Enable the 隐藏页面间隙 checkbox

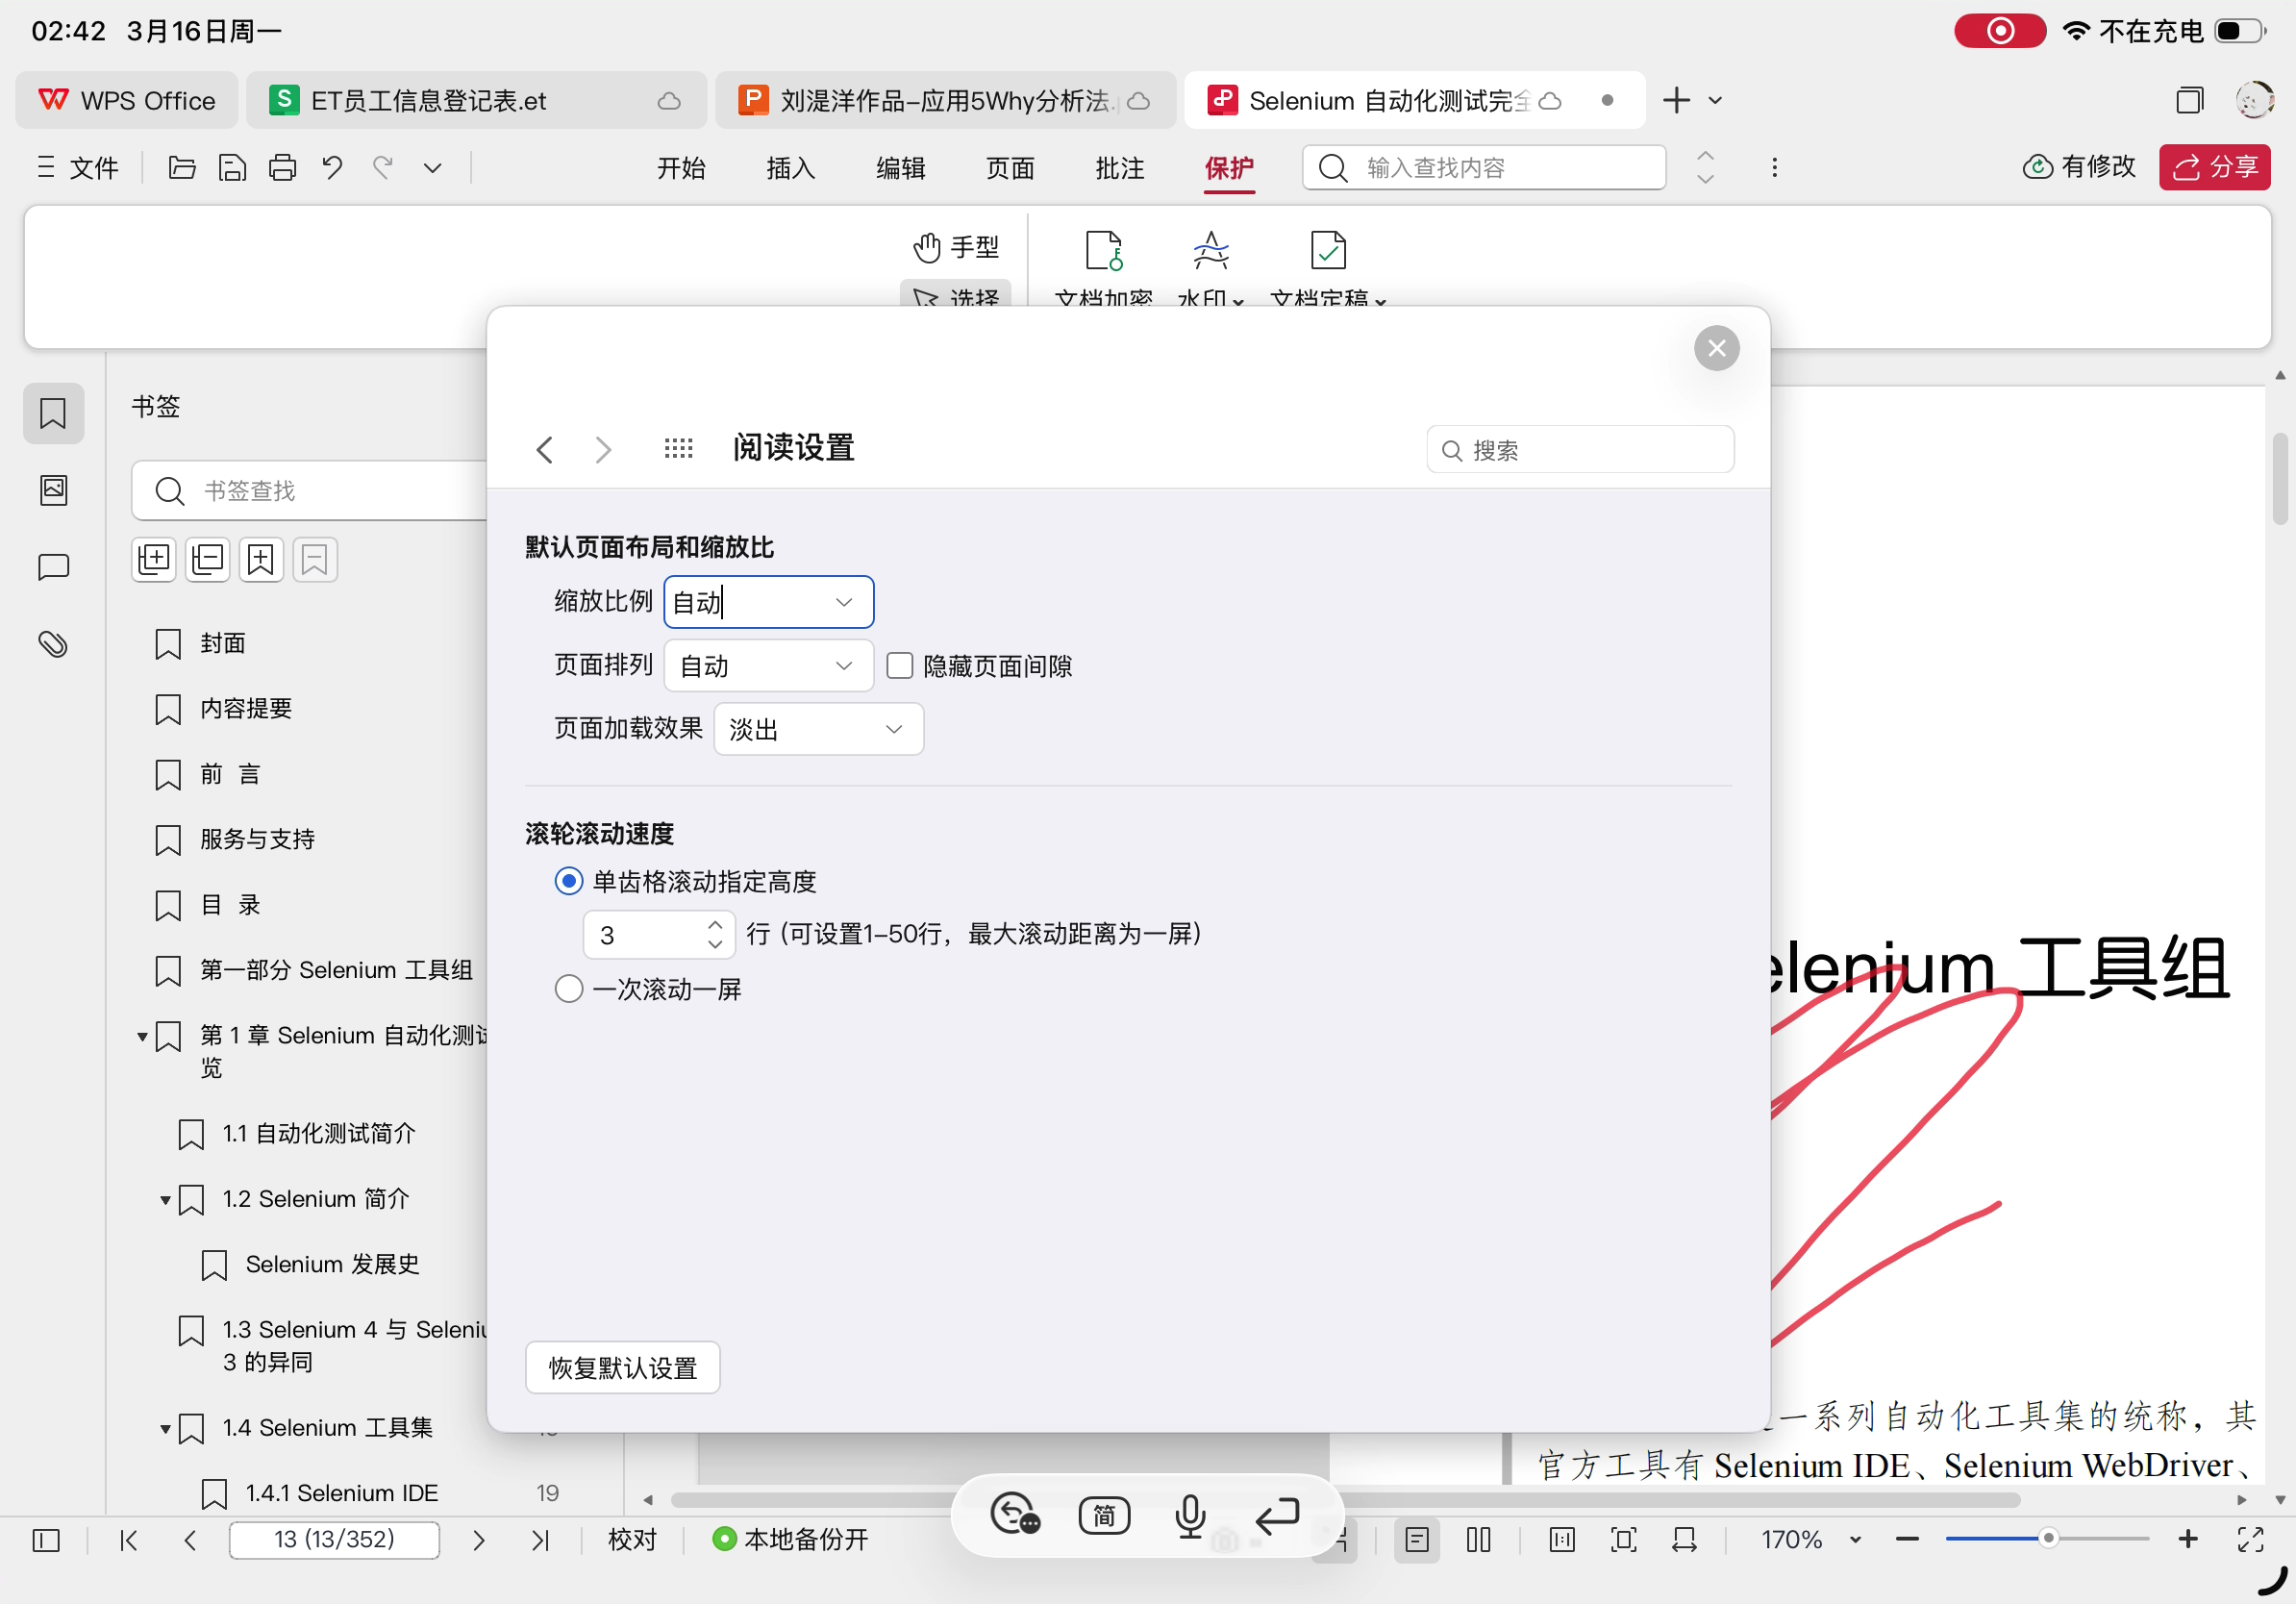pos(900,666)
